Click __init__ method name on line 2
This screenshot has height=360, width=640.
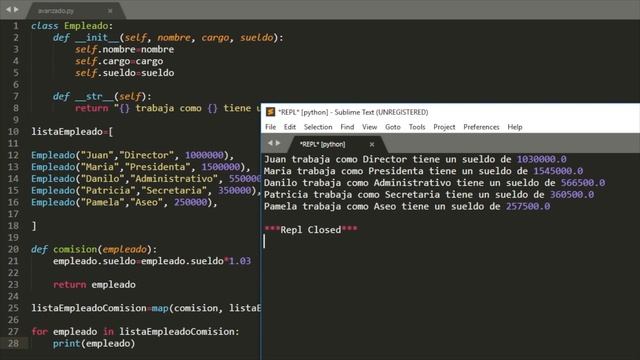point(97,38)
